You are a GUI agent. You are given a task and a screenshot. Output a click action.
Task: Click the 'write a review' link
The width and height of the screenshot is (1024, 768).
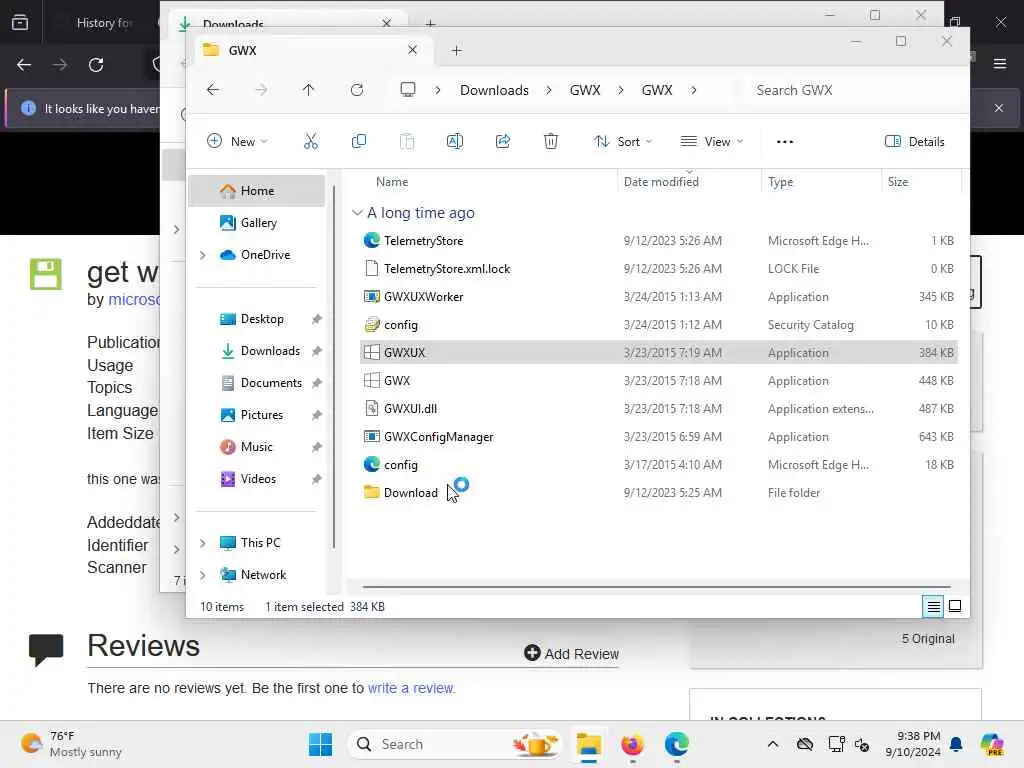410,688
